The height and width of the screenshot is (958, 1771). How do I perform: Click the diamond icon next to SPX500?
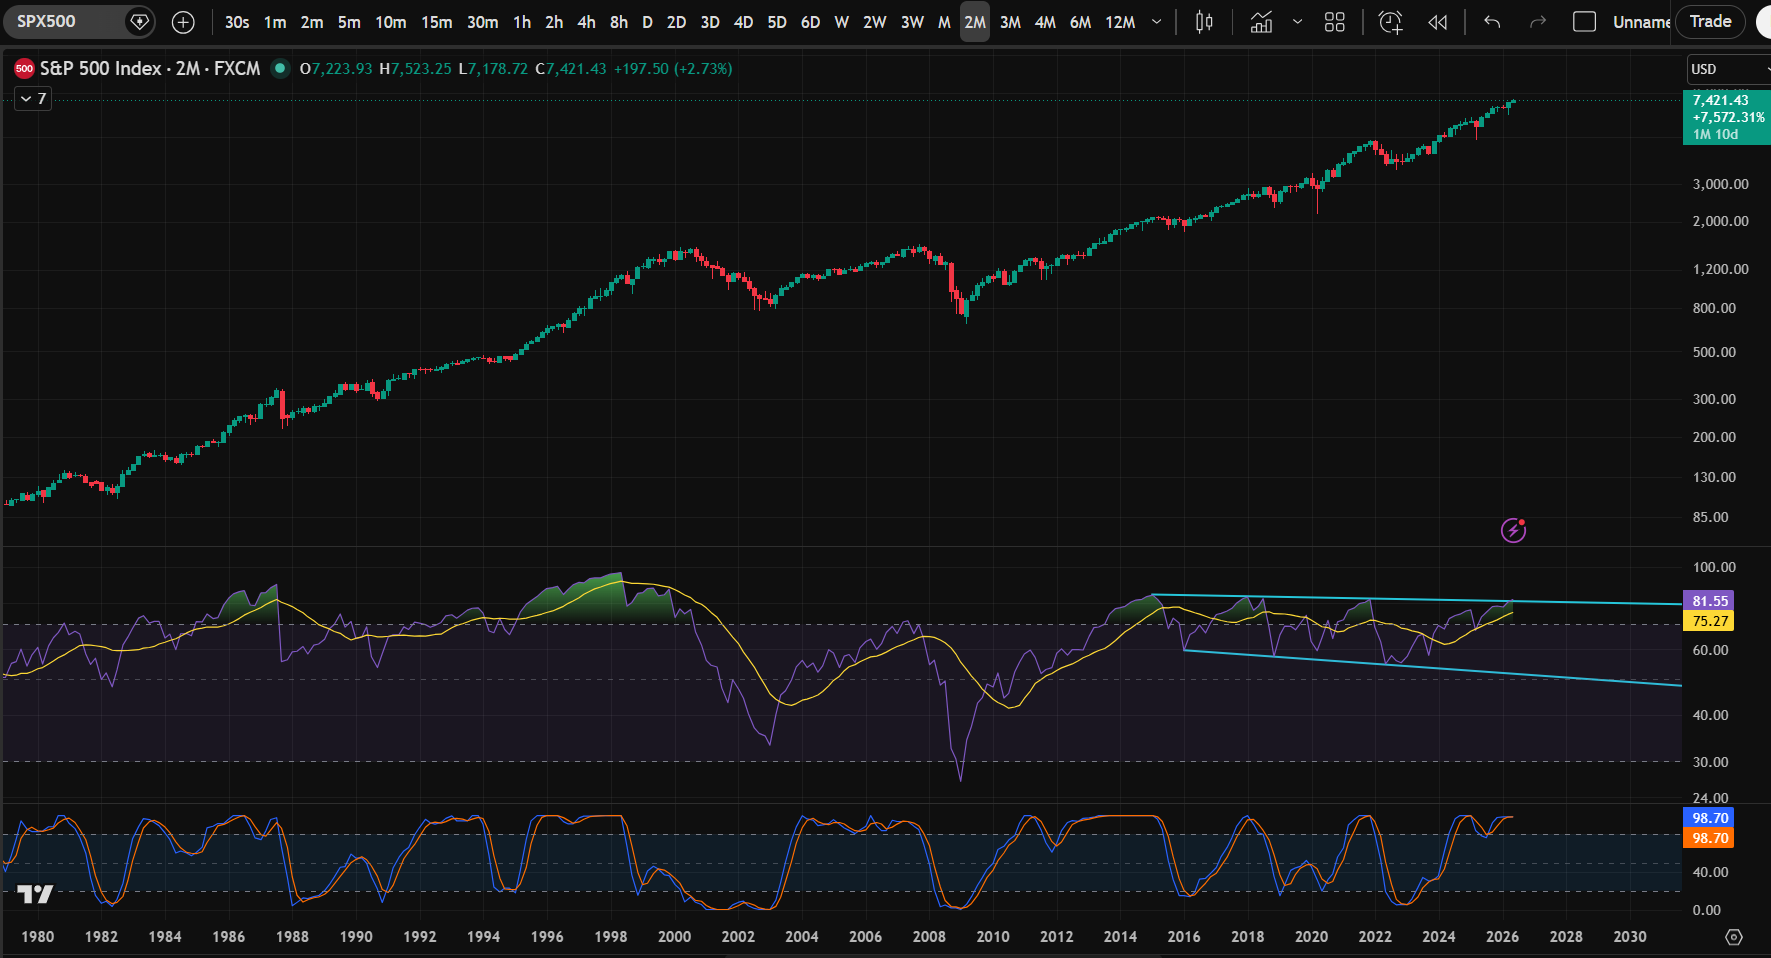point(140,21)
